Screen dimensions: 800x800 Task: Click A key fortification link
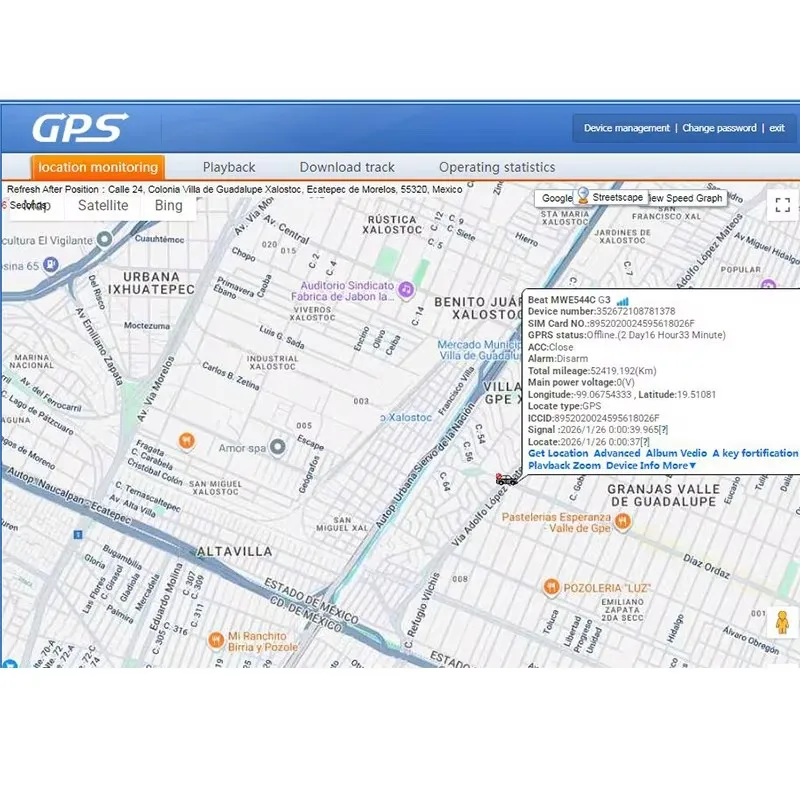[755, 453]
